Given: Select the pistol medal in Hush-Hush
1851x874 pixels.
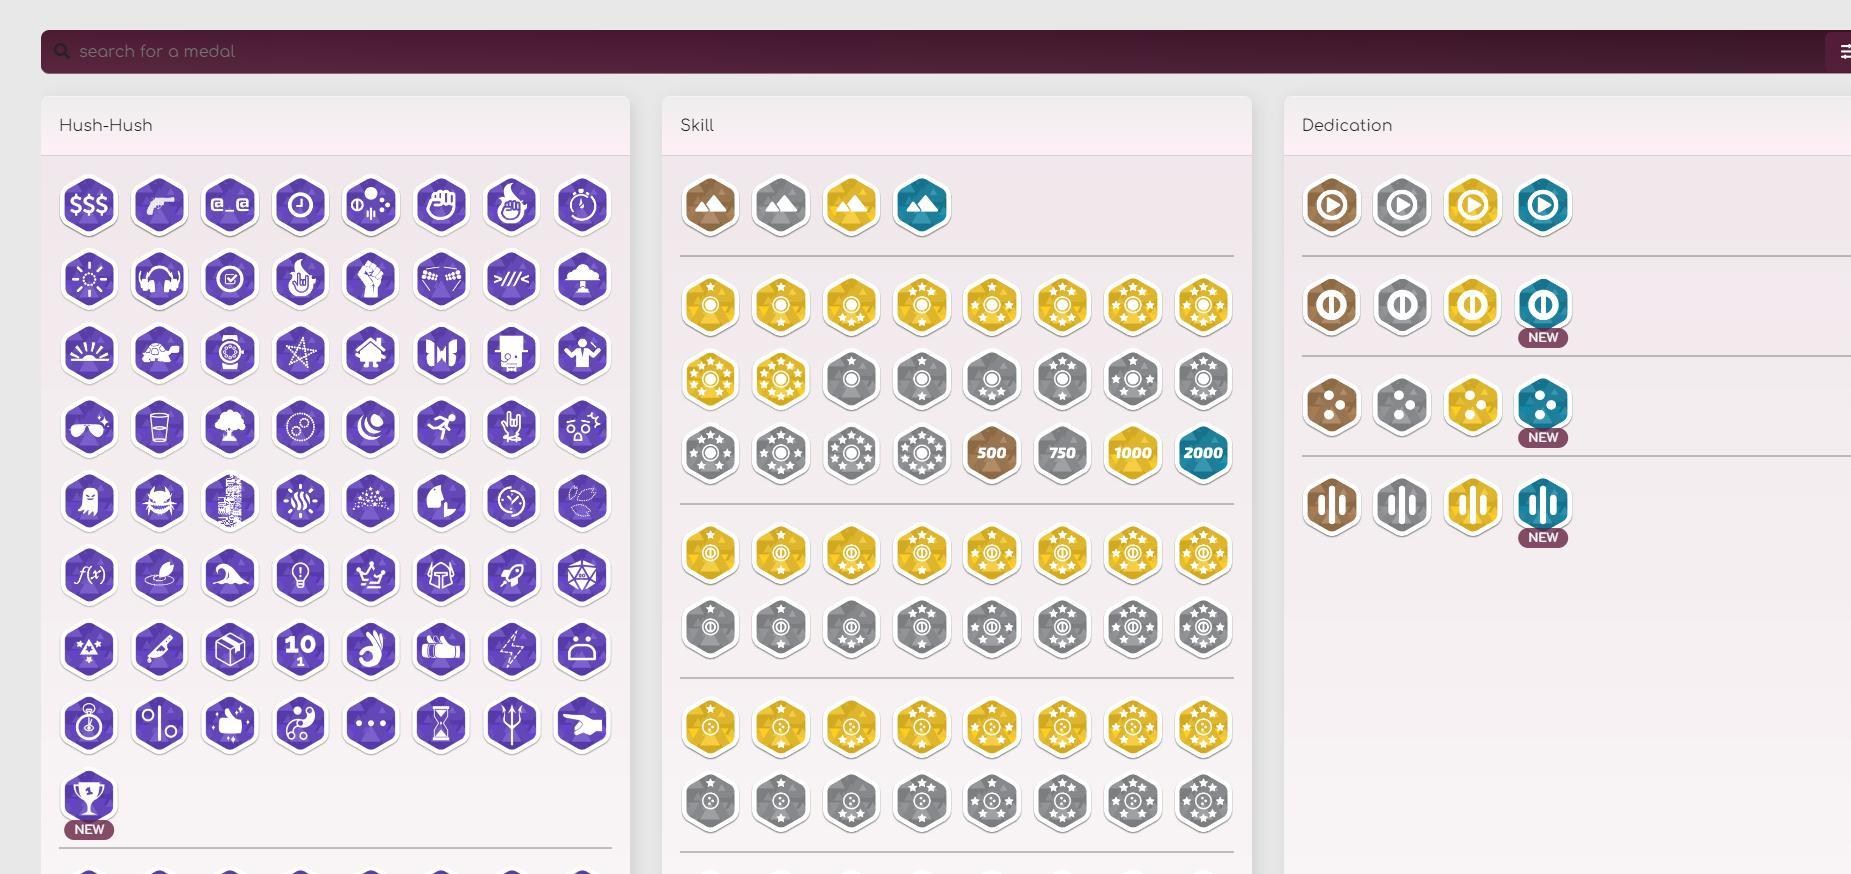Looking at the screenshot, I should point(159,205).
